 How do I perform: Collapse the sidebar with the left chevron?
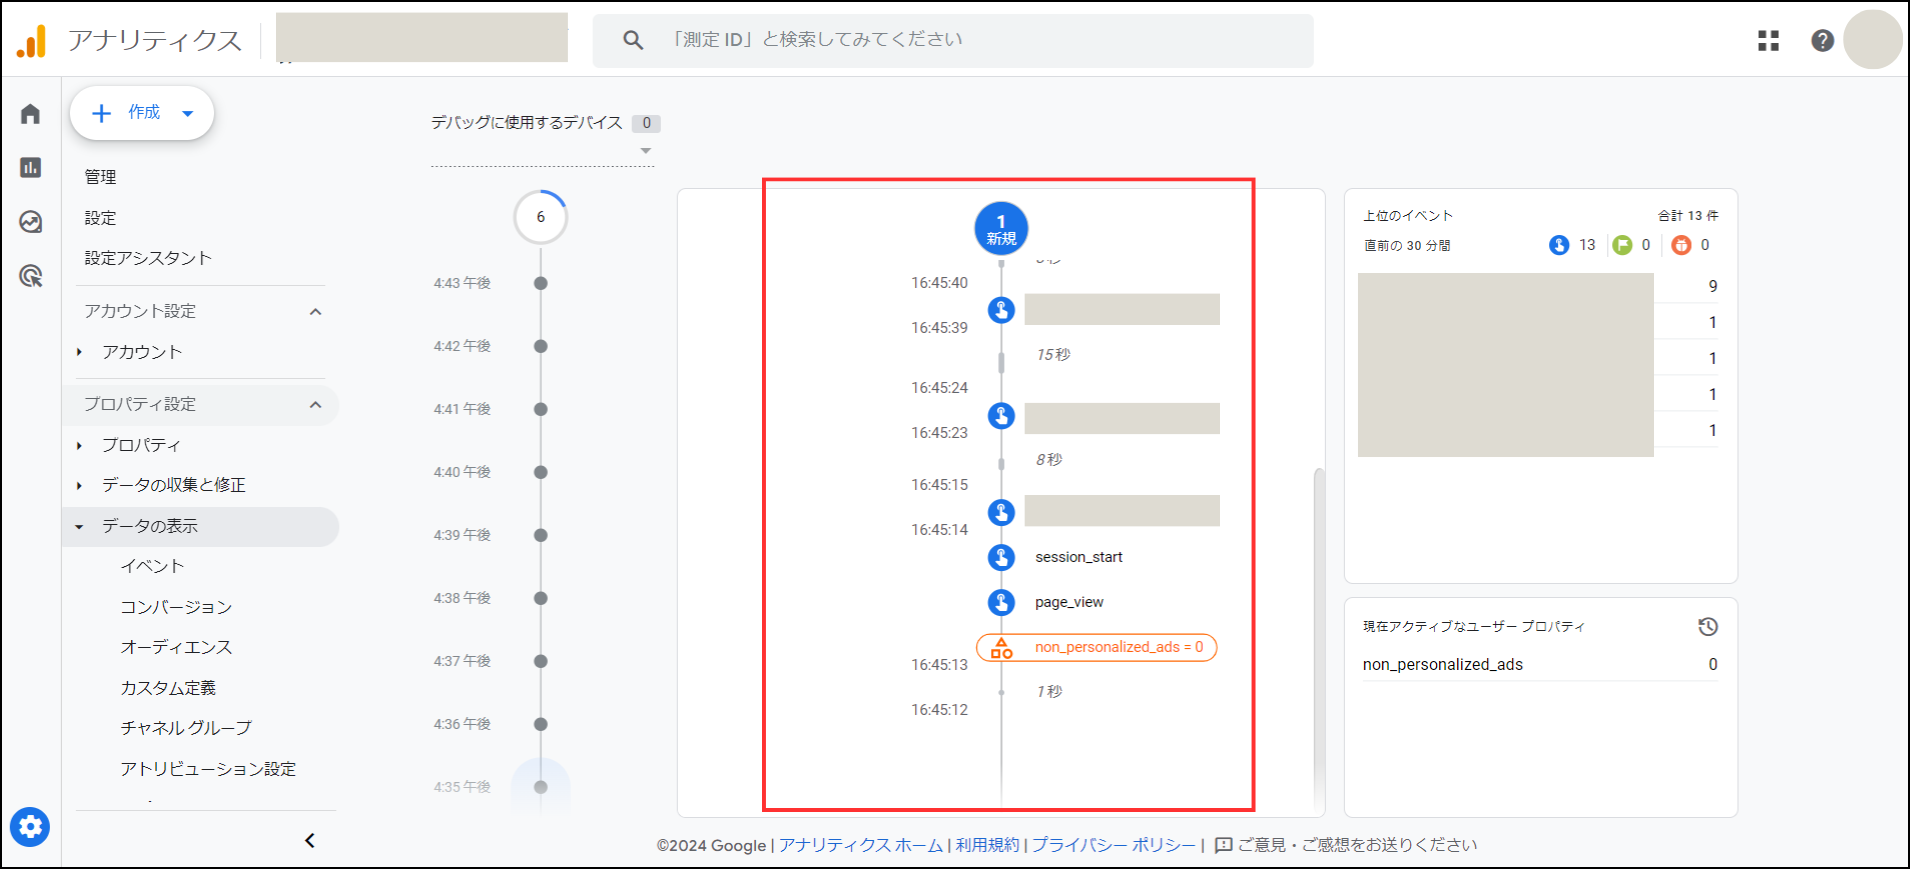tap(309, 840)
